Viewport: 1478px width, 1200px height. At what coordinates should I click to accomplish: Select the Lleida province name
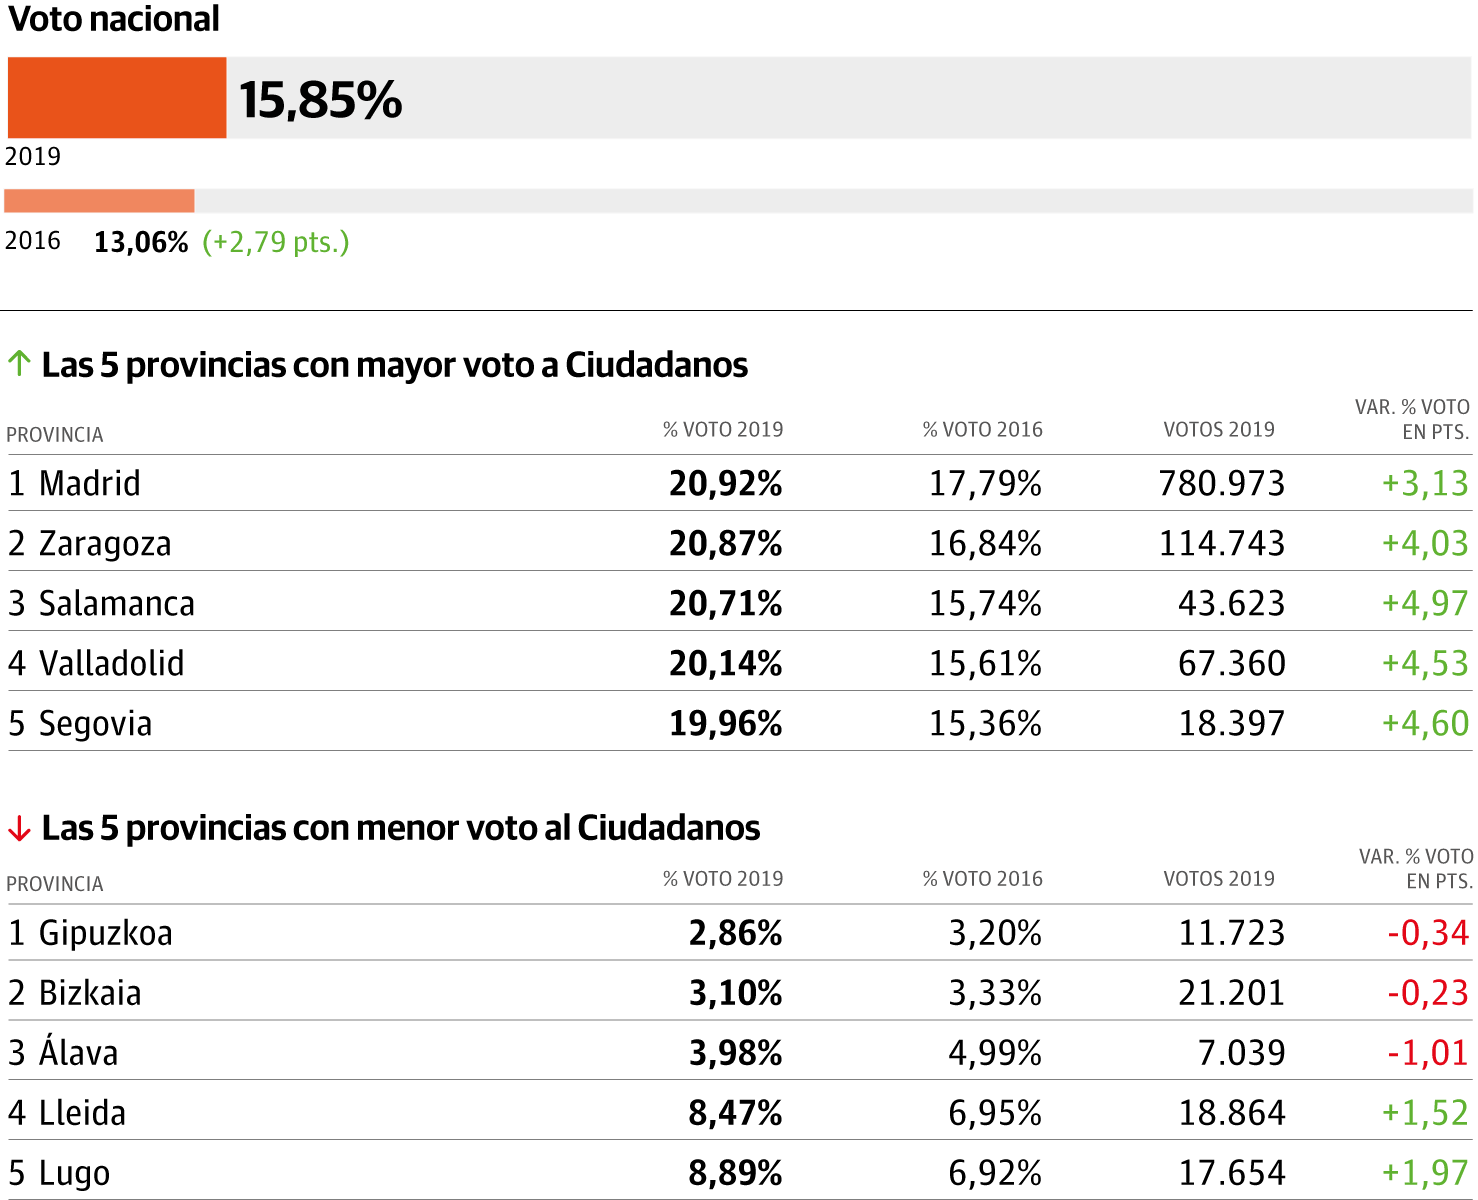click(82, 1113)
